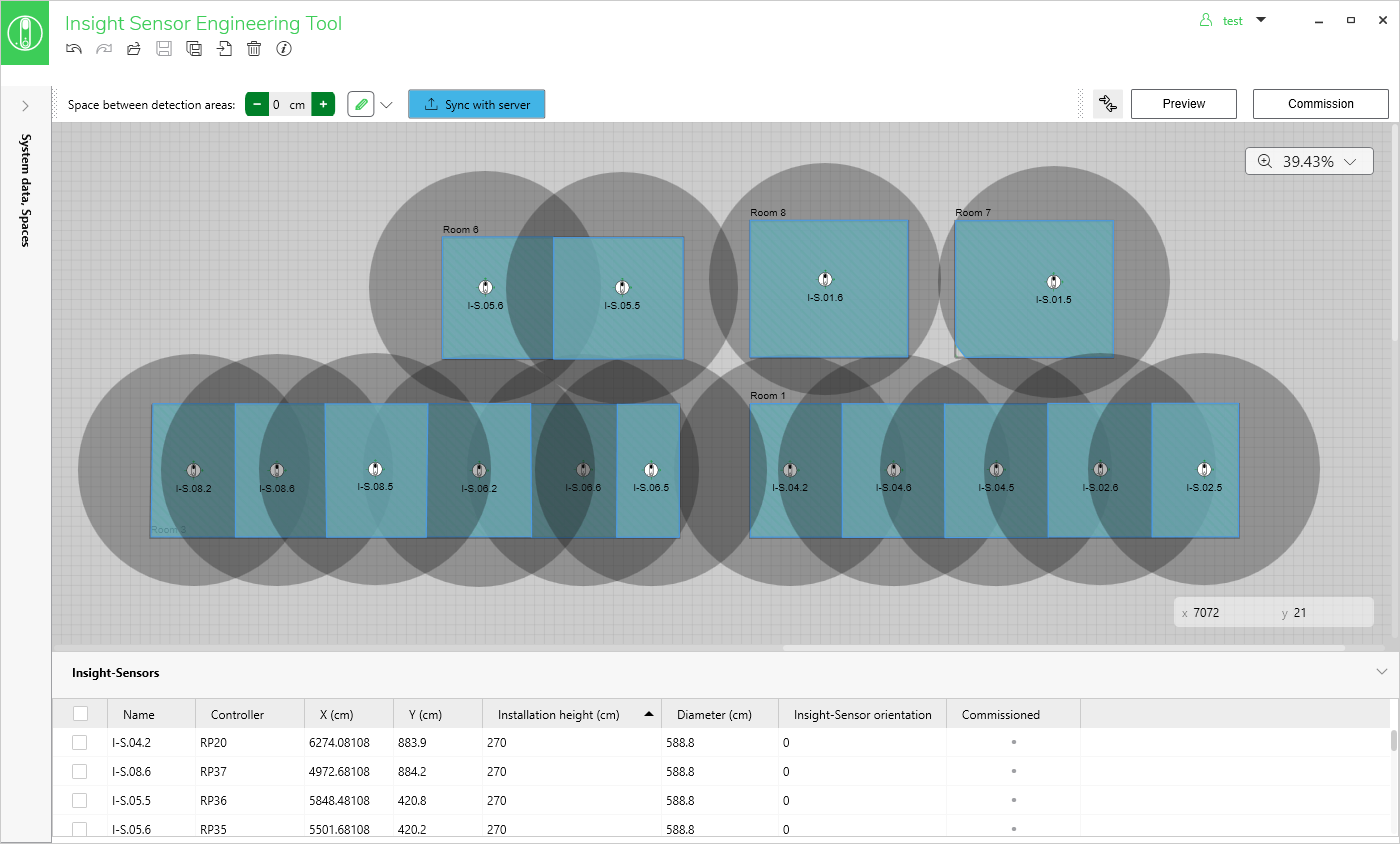Screen dimensions: 1400x844
Task: Click the Undo arrow icon
Action: (74, 49)
